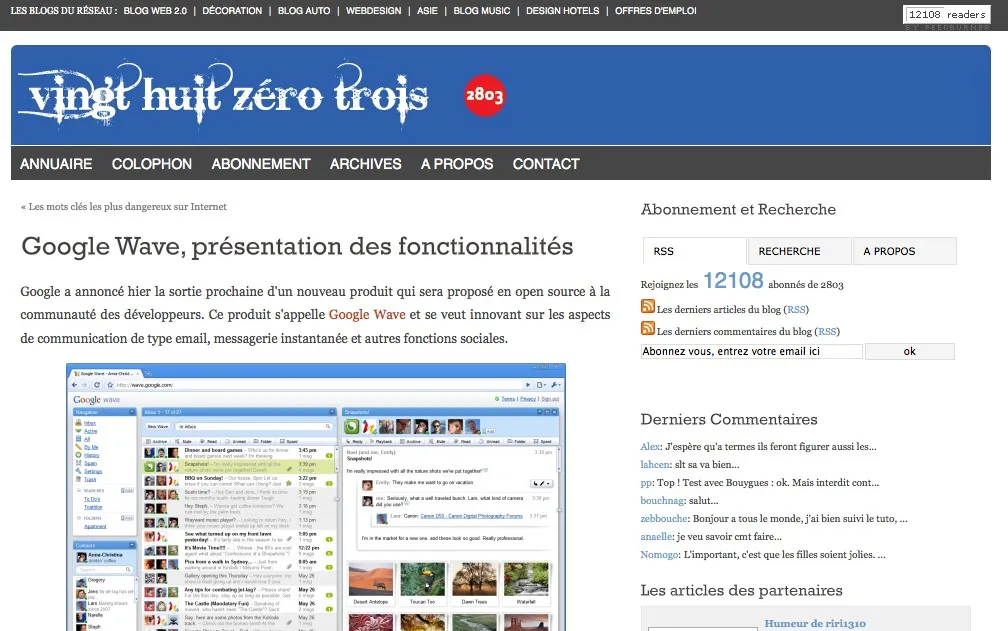The height and width of the screenshot is (631, 1008).
Task: Open Alex's comment link
Action: click(x=650, y=446)
